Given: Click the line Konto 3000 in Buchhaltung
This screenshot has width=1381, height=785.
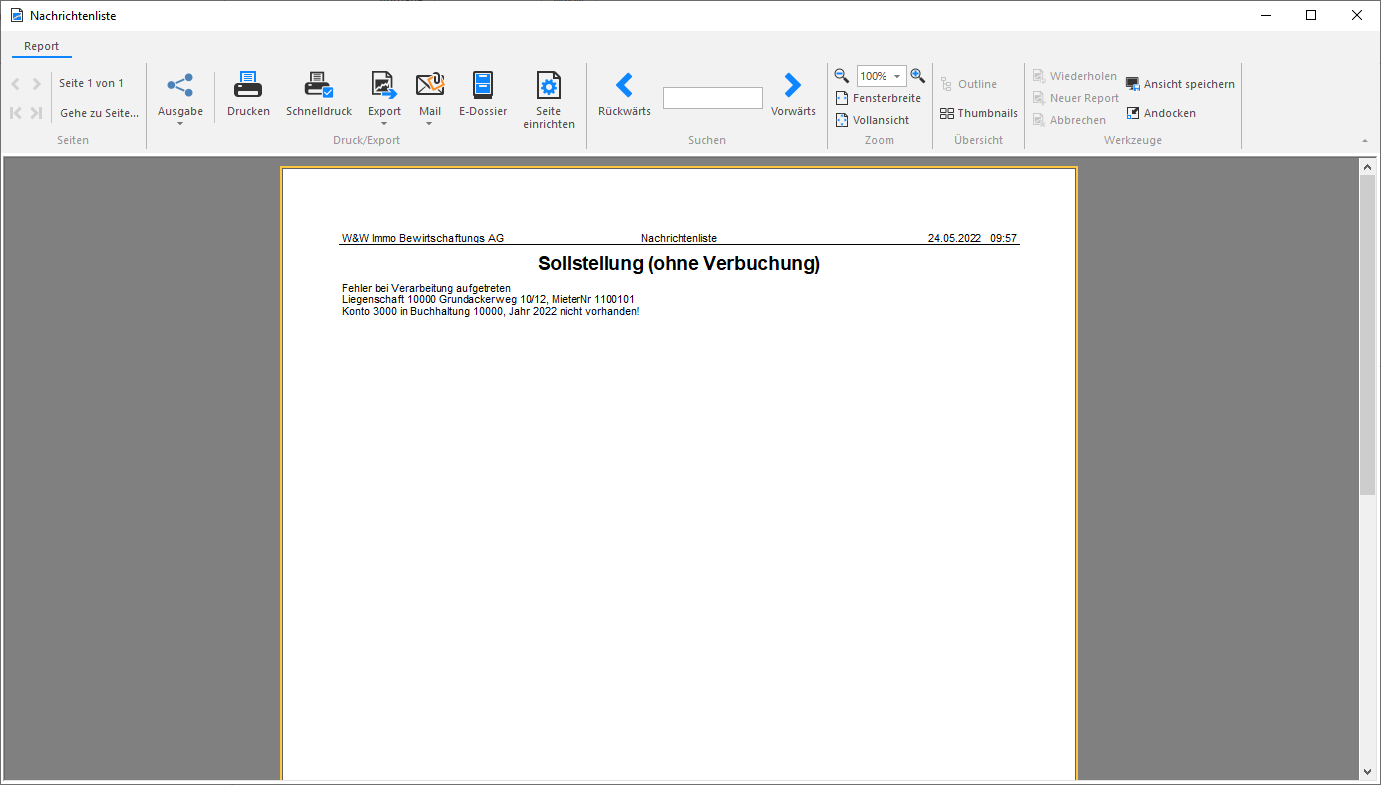Looking at the screenshot, I should (x=491, y=312).
